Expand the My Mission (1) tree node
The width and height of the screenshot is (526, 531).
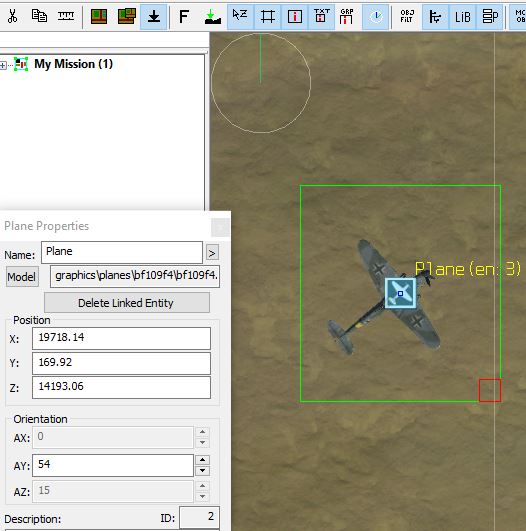coord(3,65)
